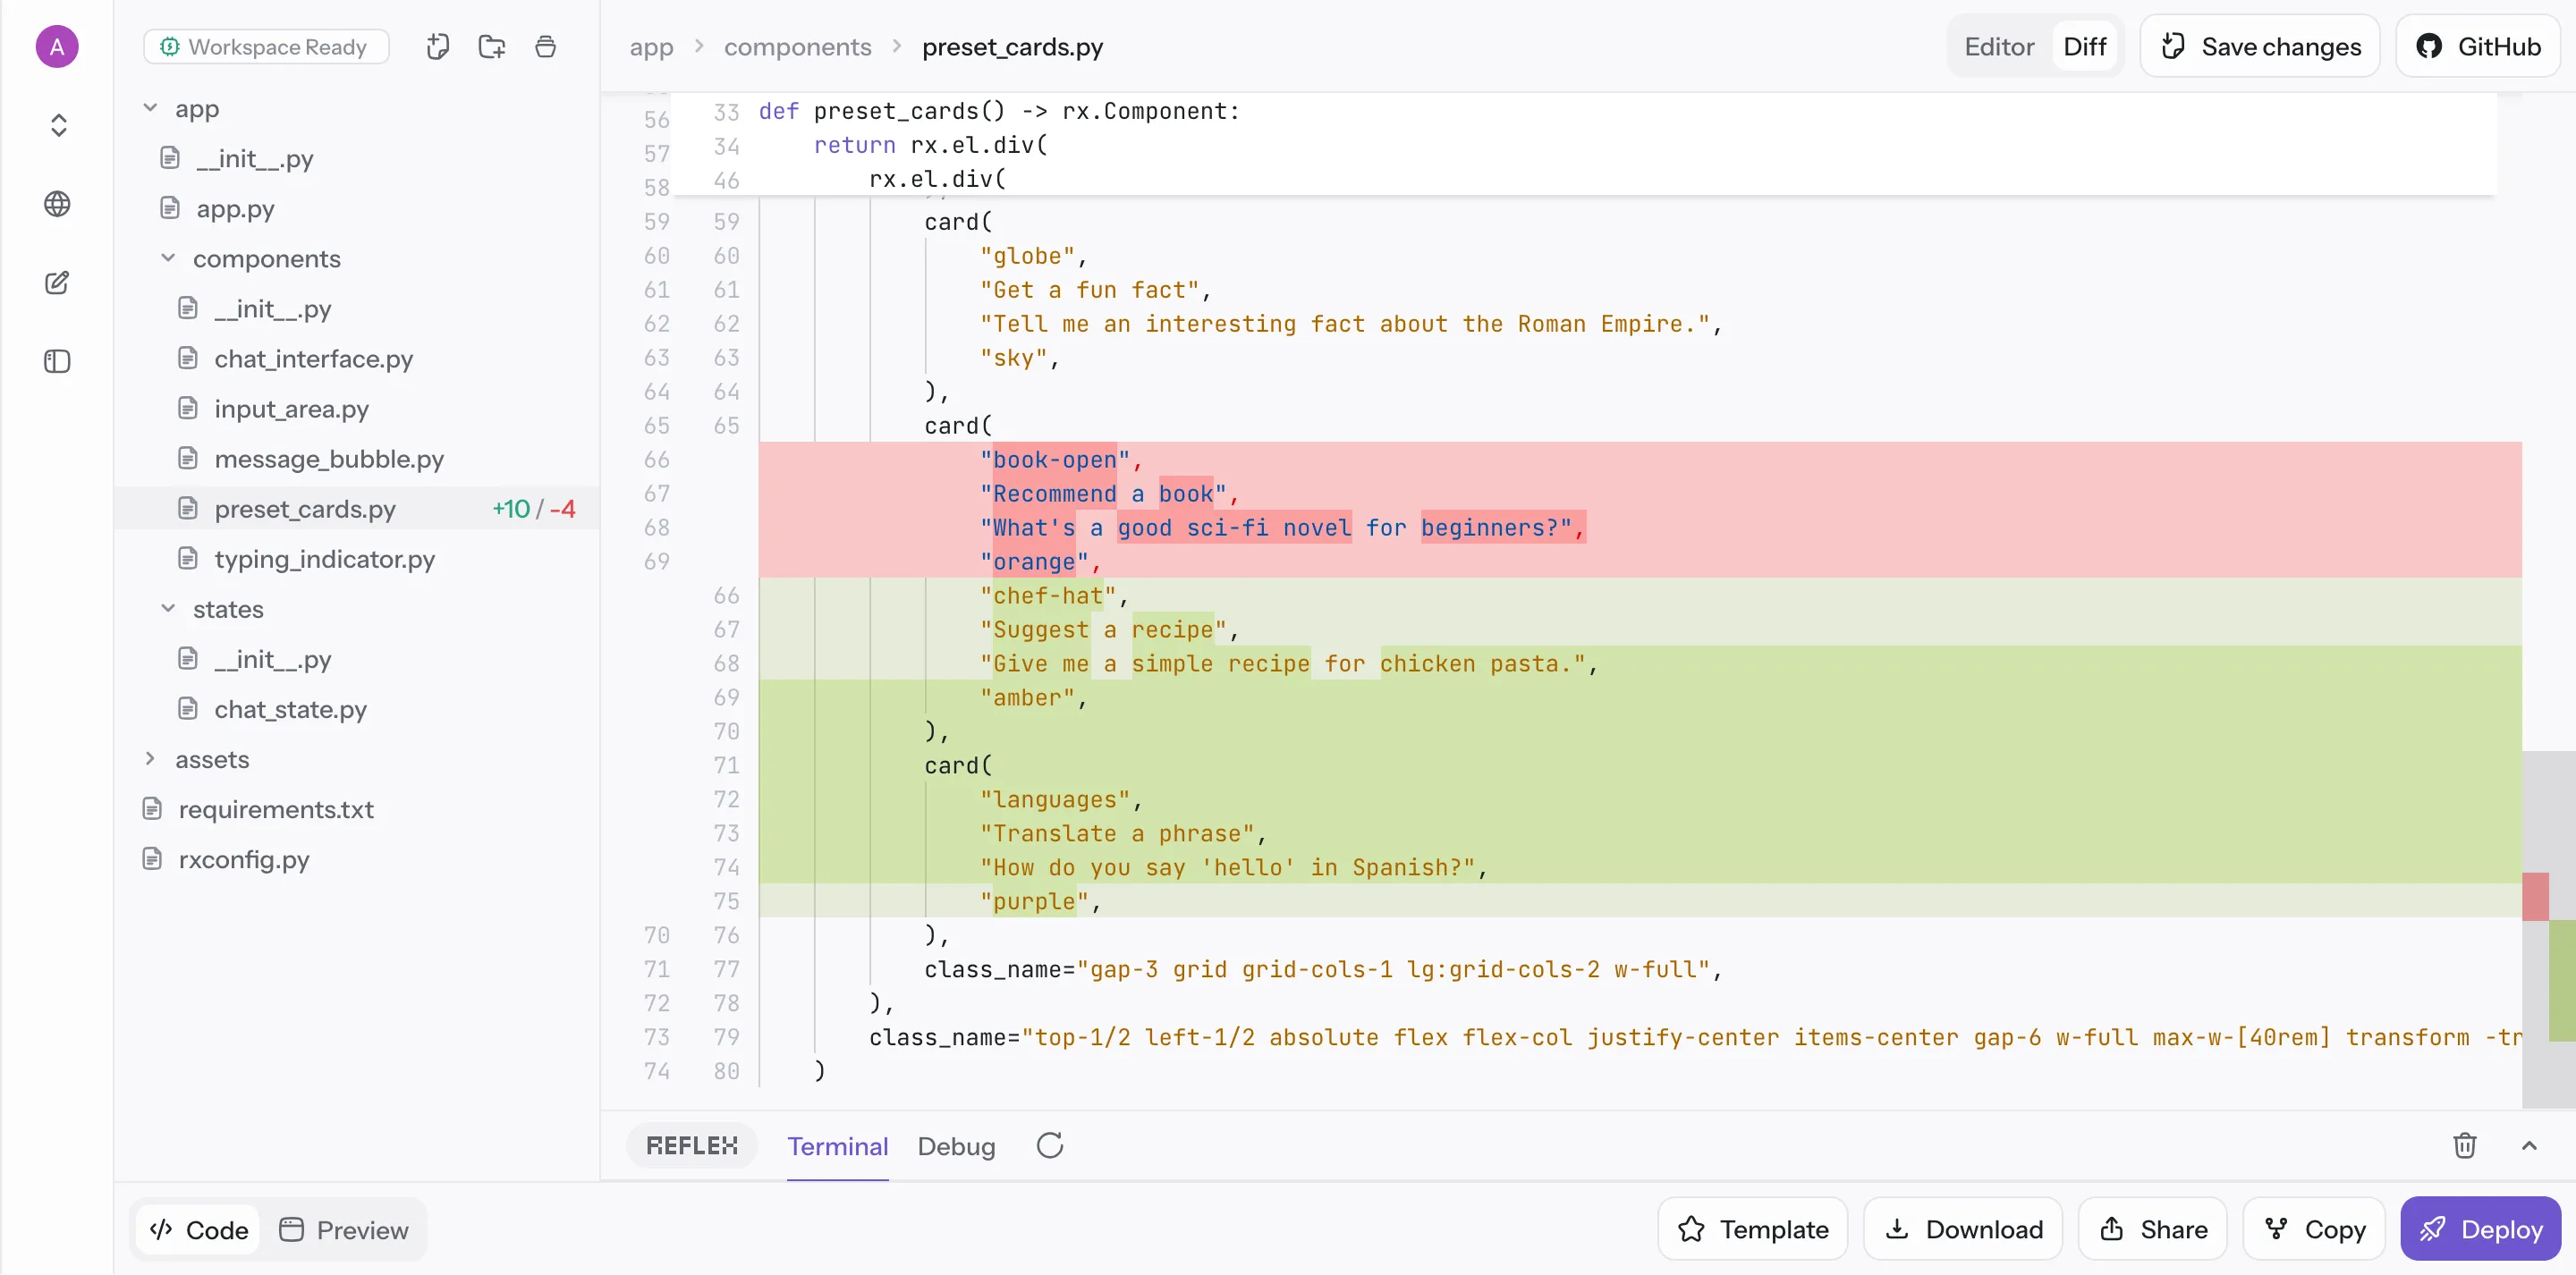Collapse the components folder
2576x1275 pixels.
(x=168, y=259)
